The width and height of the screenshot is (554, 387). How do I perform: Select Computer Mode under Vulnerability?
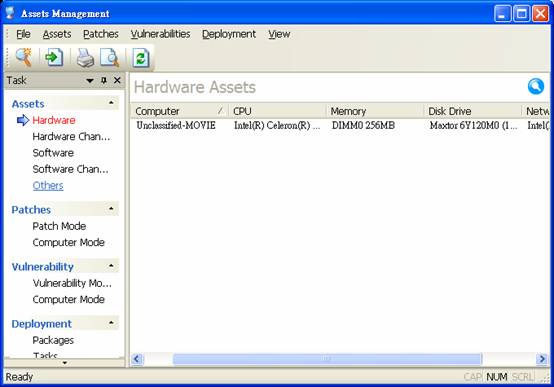coord(69,299)
